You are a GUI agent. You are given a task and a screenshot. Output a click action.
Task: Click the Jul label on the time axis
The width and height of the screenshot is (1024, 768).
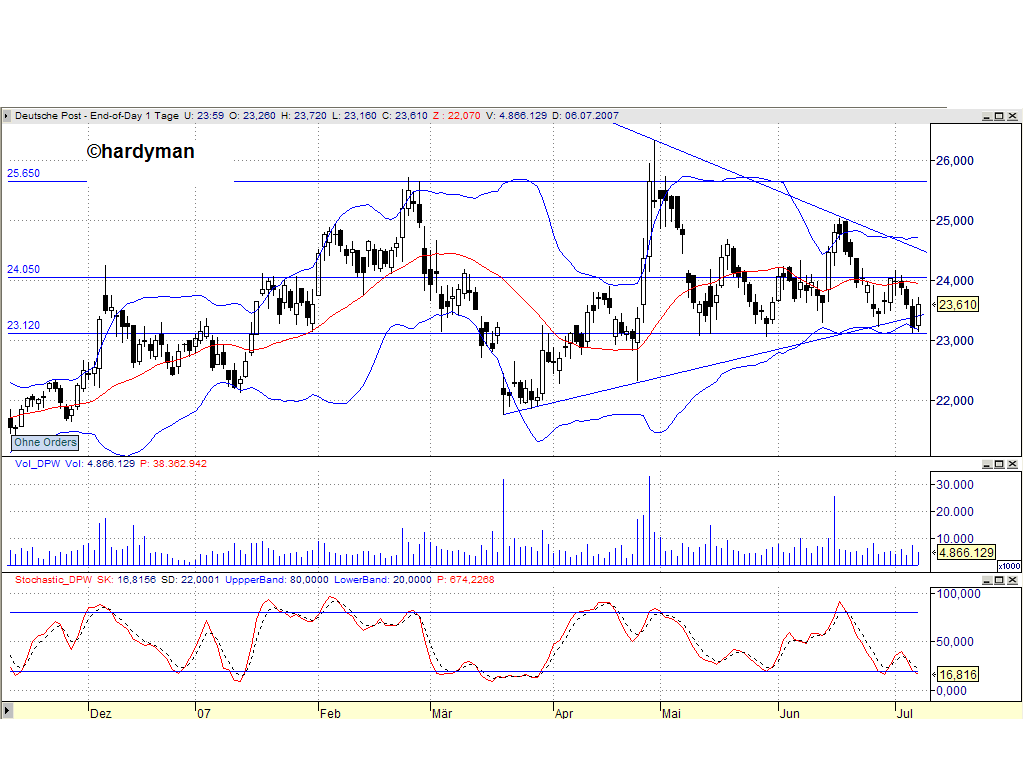pyautogui.click(x=906, y=714)
